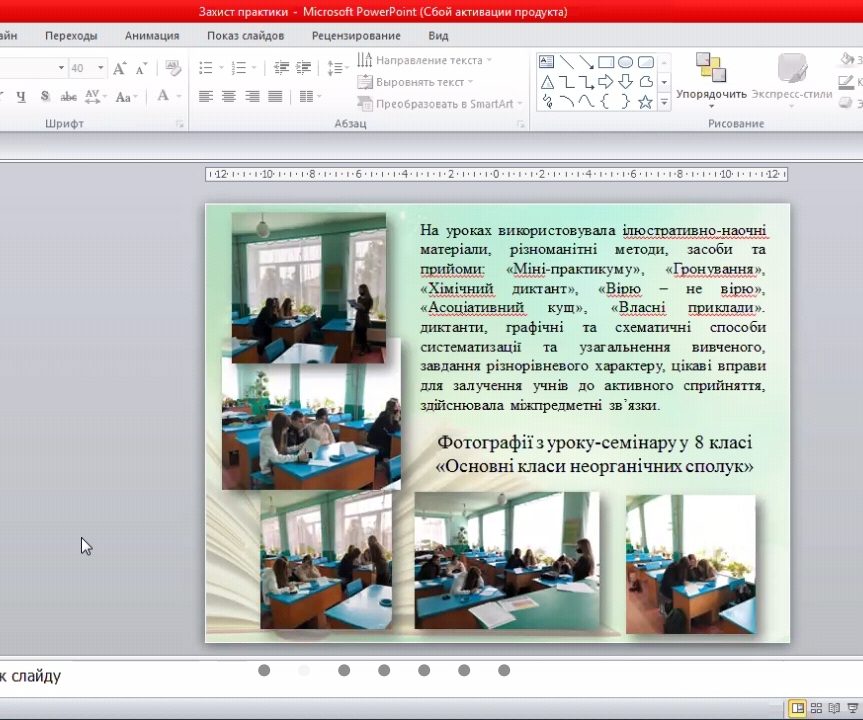Image resolution: width=863 pixels, height=720 pixels.
Task: Start the slide show from status bar
Action: pyautogui.click(x=852, y=707)
